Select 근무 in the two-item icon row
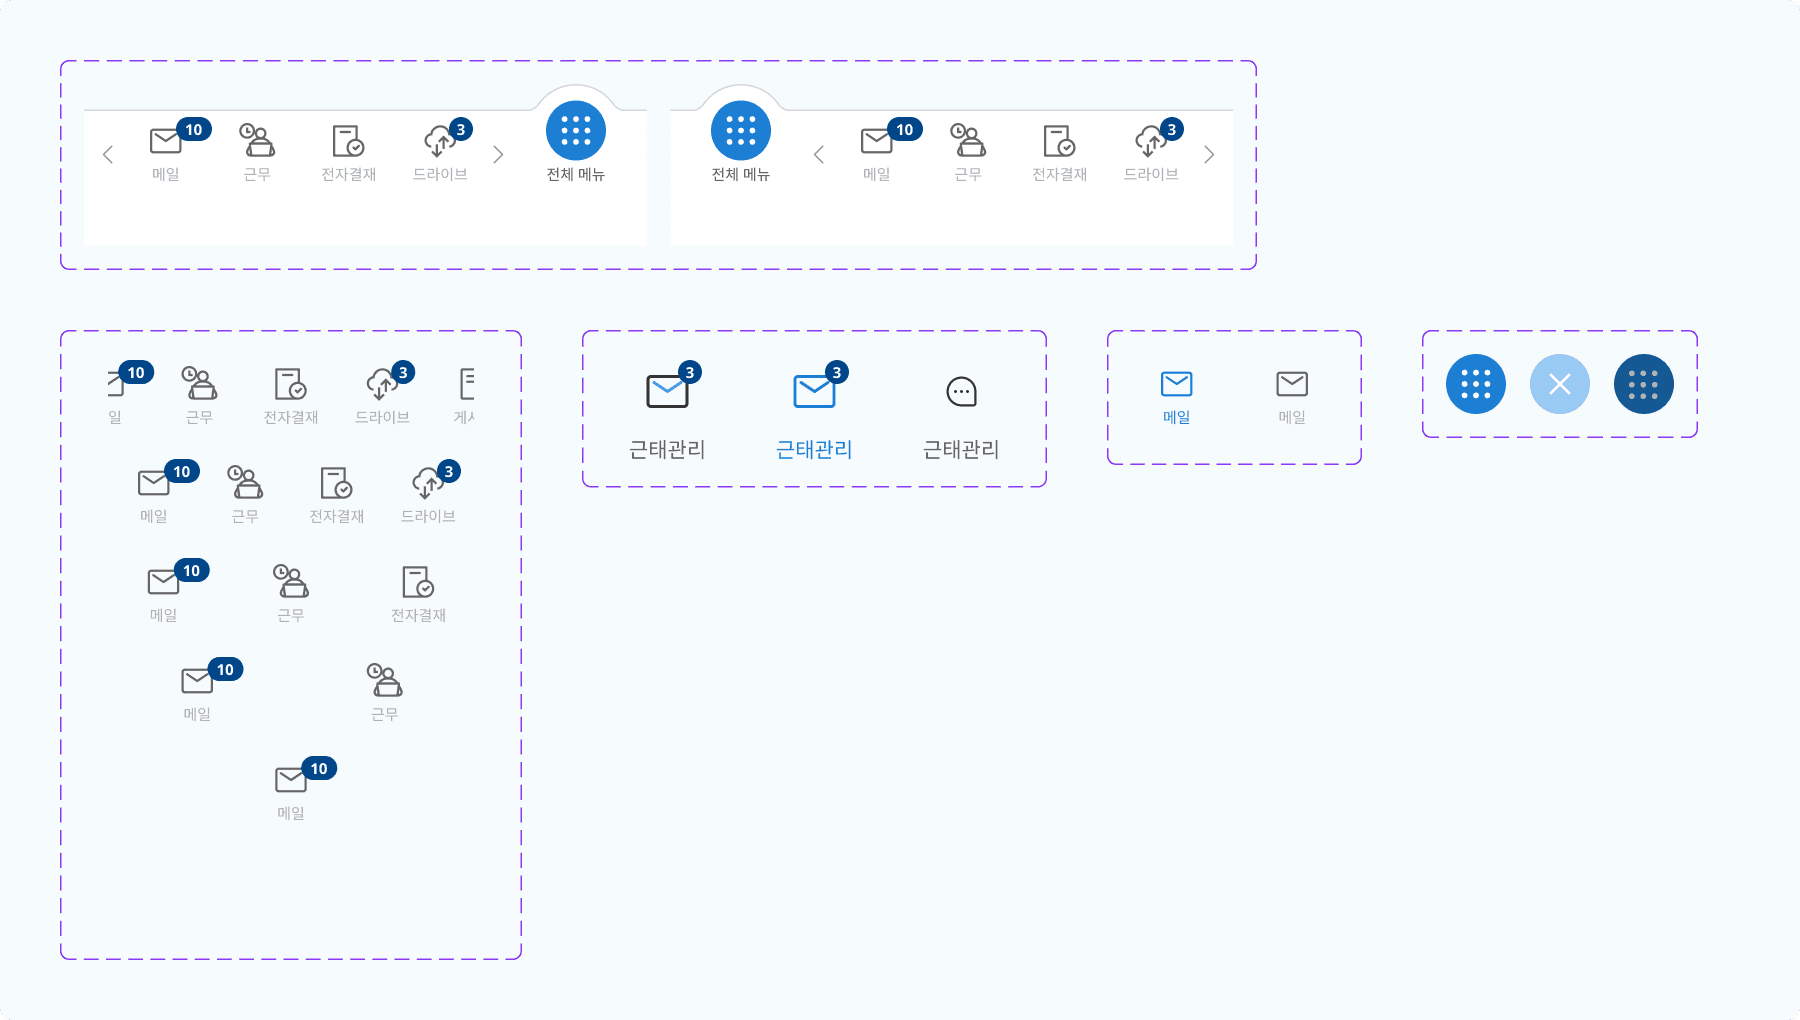 [x=385, y=693]
